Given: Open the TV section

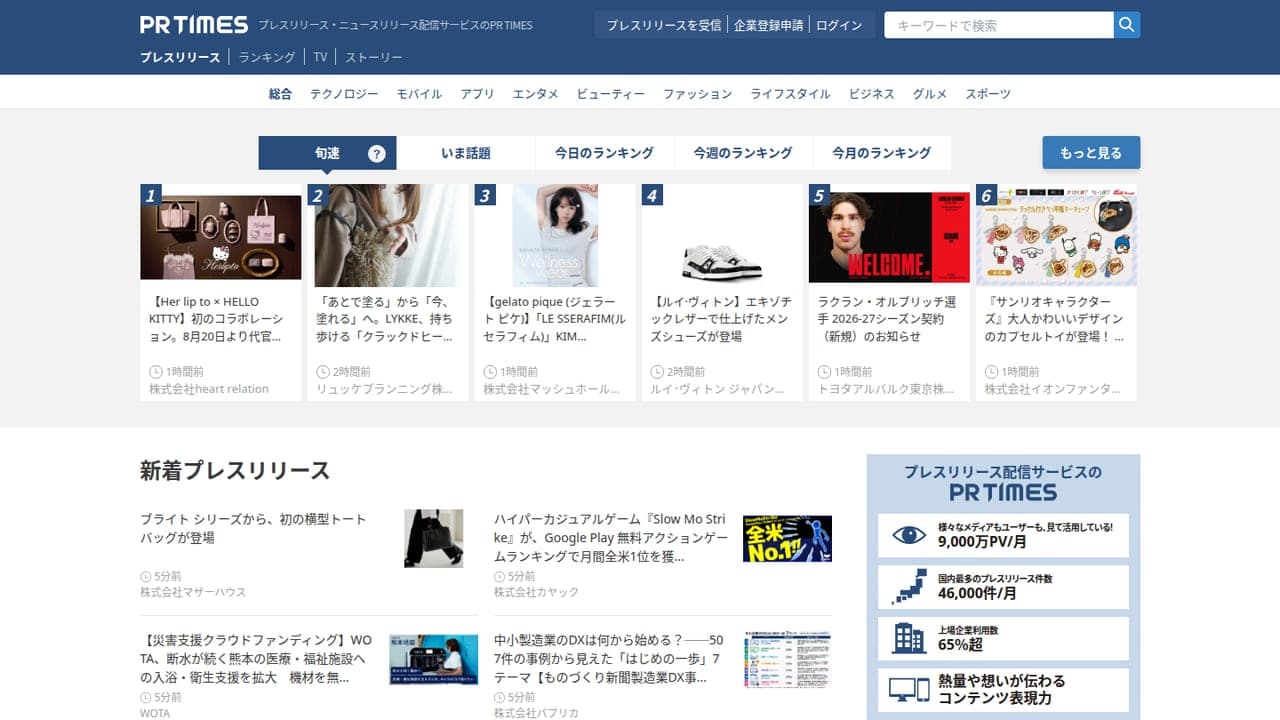Looking at the screenshot, I should click(x=320, y=57).
